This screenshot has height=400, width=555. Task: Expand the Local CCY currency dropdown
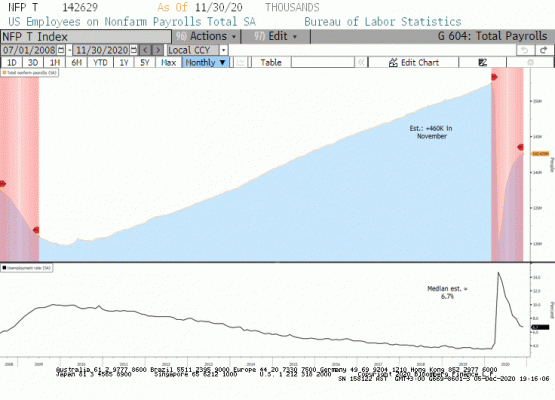point(223,50)
